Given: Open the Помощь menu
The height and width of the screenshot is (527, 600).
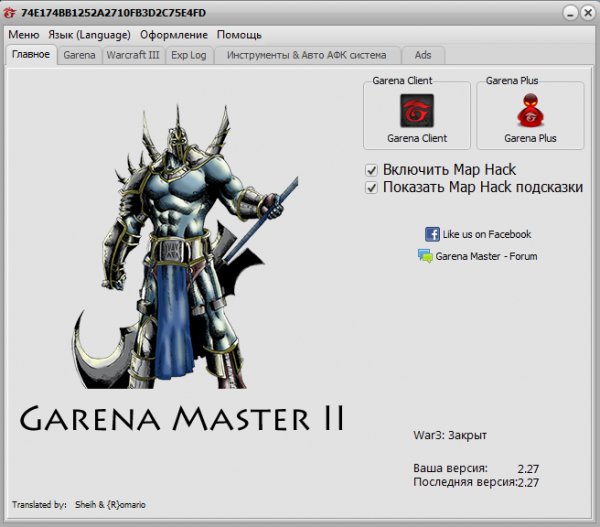Looking at the screenshot, I should 239,35.
